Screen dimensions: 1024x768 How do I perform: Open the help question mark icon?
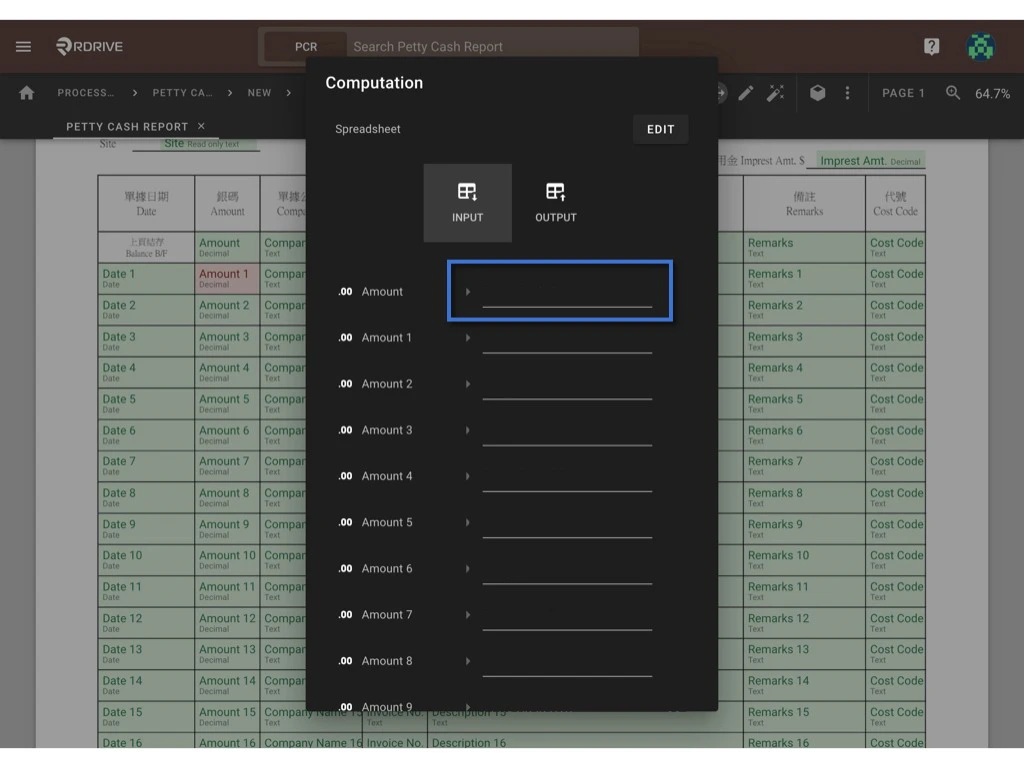click(x=930, y=46)
